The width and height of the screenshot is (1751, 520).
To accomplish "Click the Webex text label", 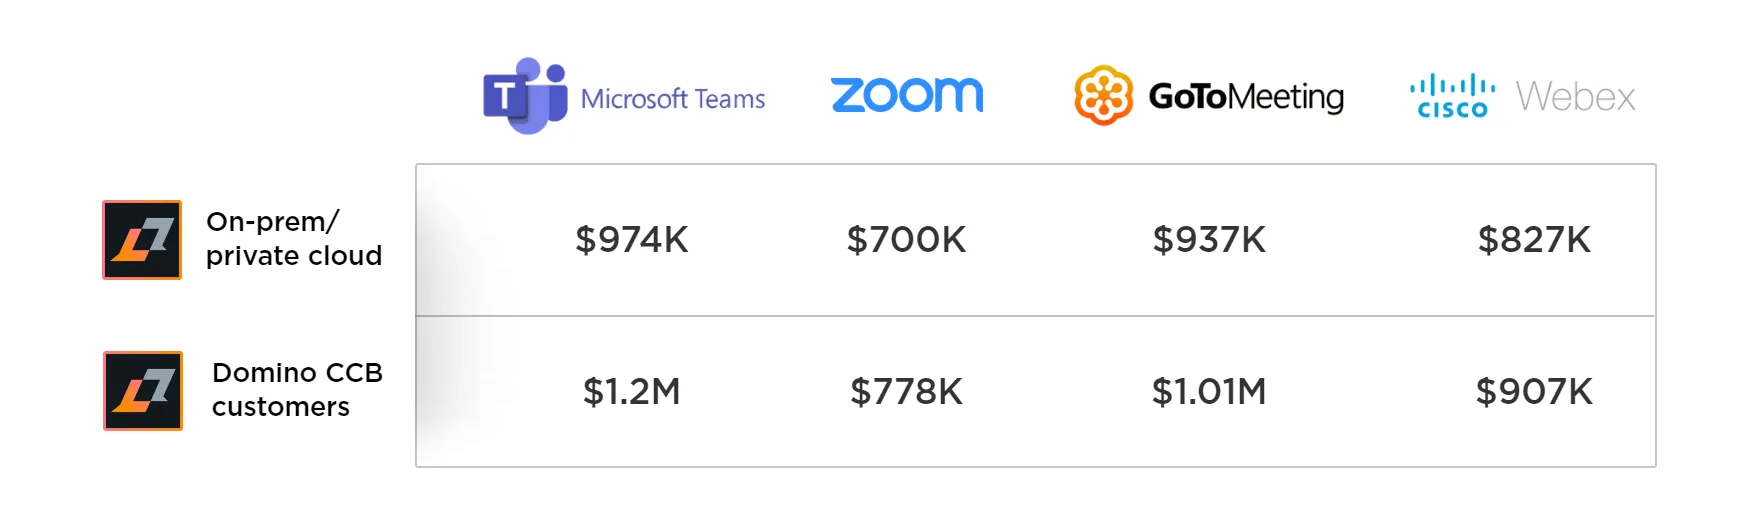I will [x=1575, y=97].
